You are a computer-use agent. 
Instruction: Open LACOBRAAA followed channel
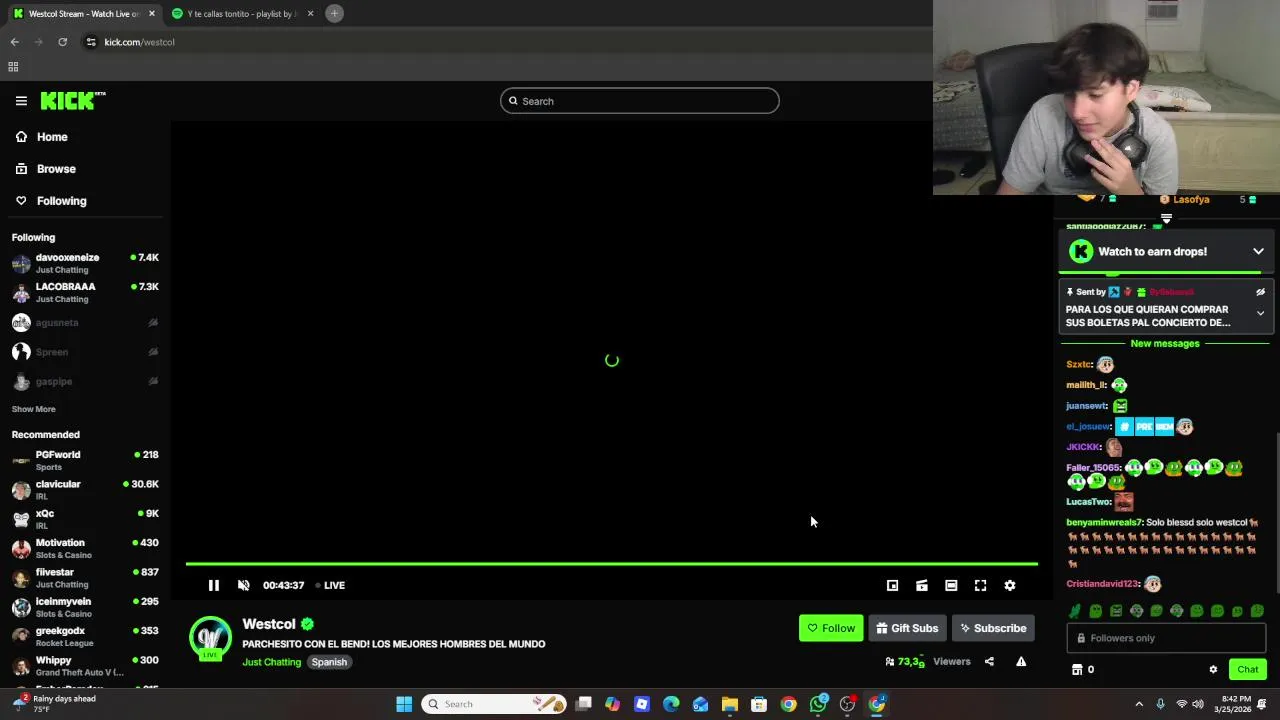pyautogui.click(x=85, y=292)
